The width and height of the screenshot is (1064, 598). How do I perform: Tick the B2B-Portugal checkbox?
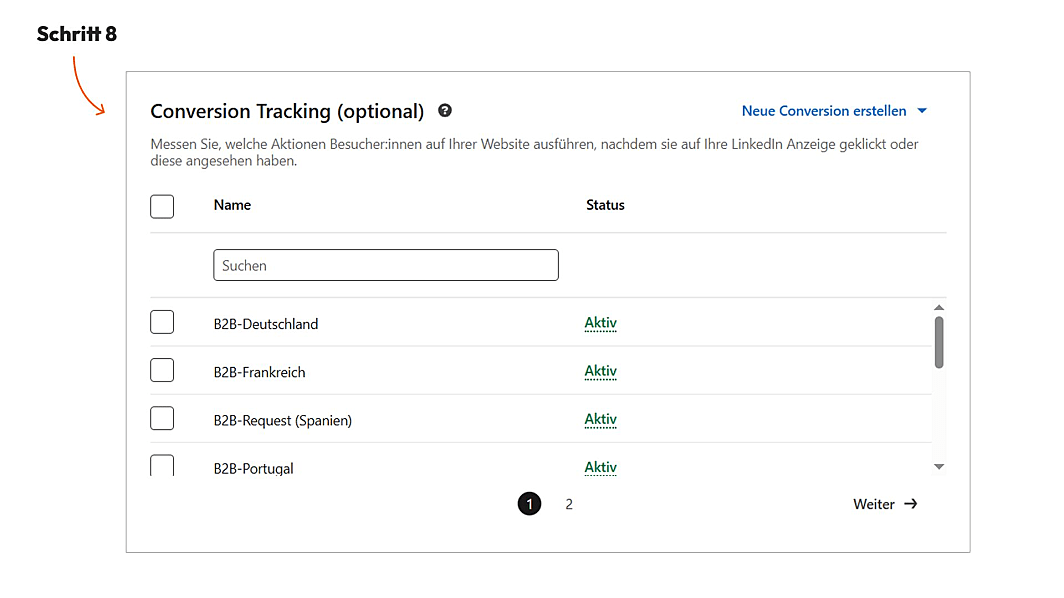(x=162, y=465)
